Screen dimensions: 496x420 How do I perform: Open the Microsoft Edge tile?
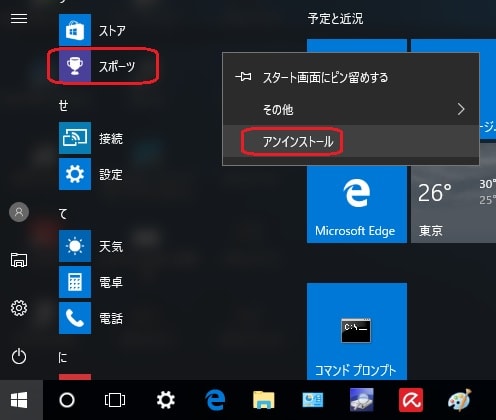point(357,204)
